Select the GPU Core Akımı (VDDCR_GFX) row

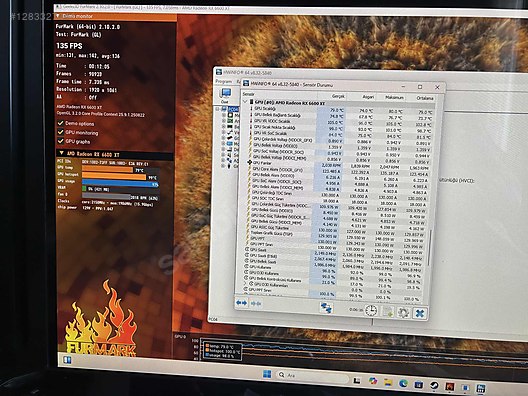338,171
